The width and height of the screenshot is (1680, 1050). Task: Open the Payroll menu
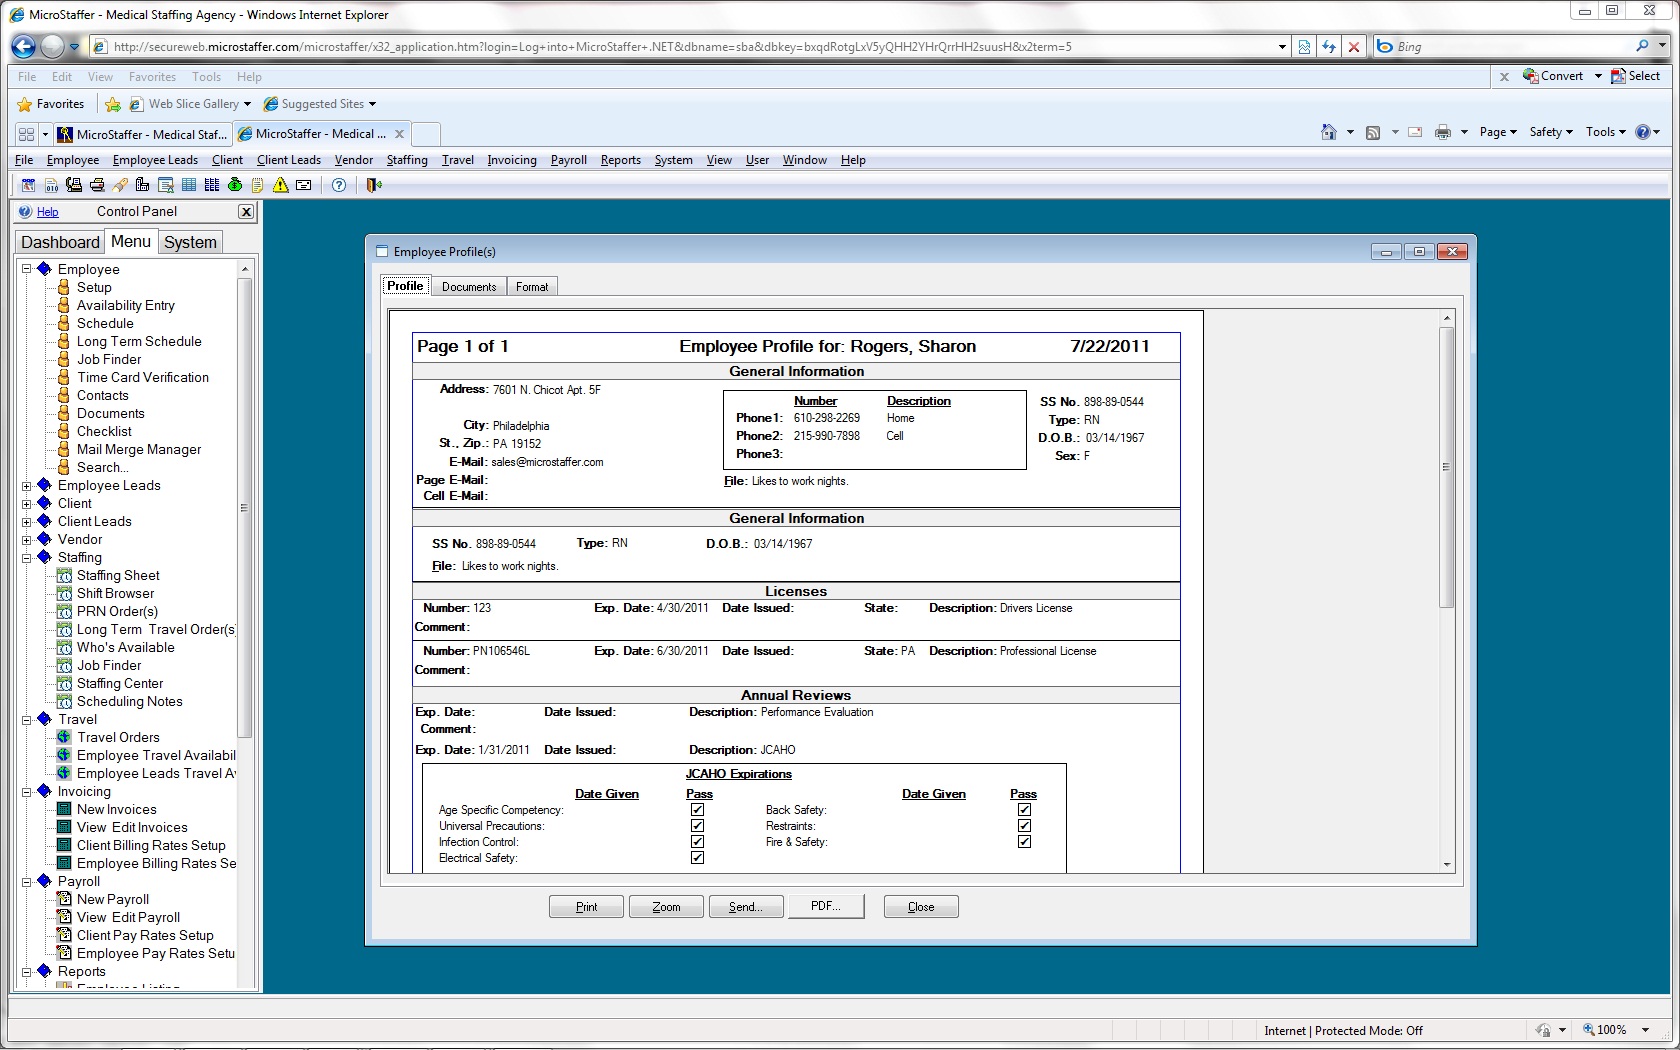(568, 160)
